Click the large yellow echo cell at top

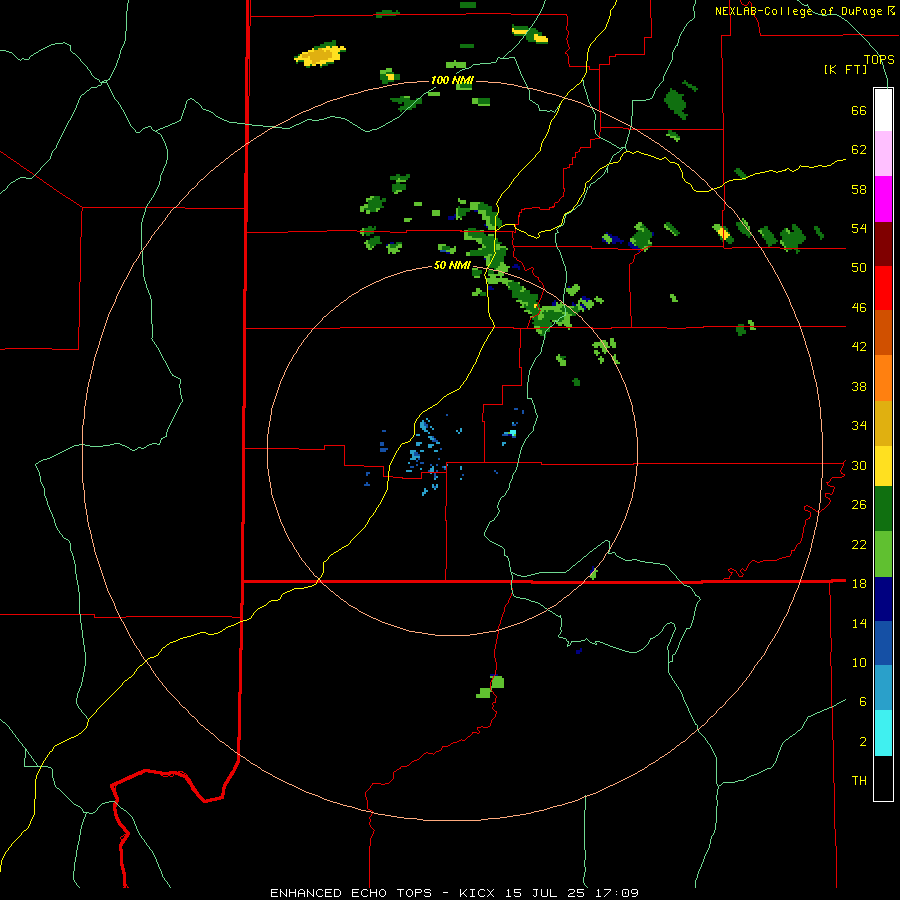[320, 55]
